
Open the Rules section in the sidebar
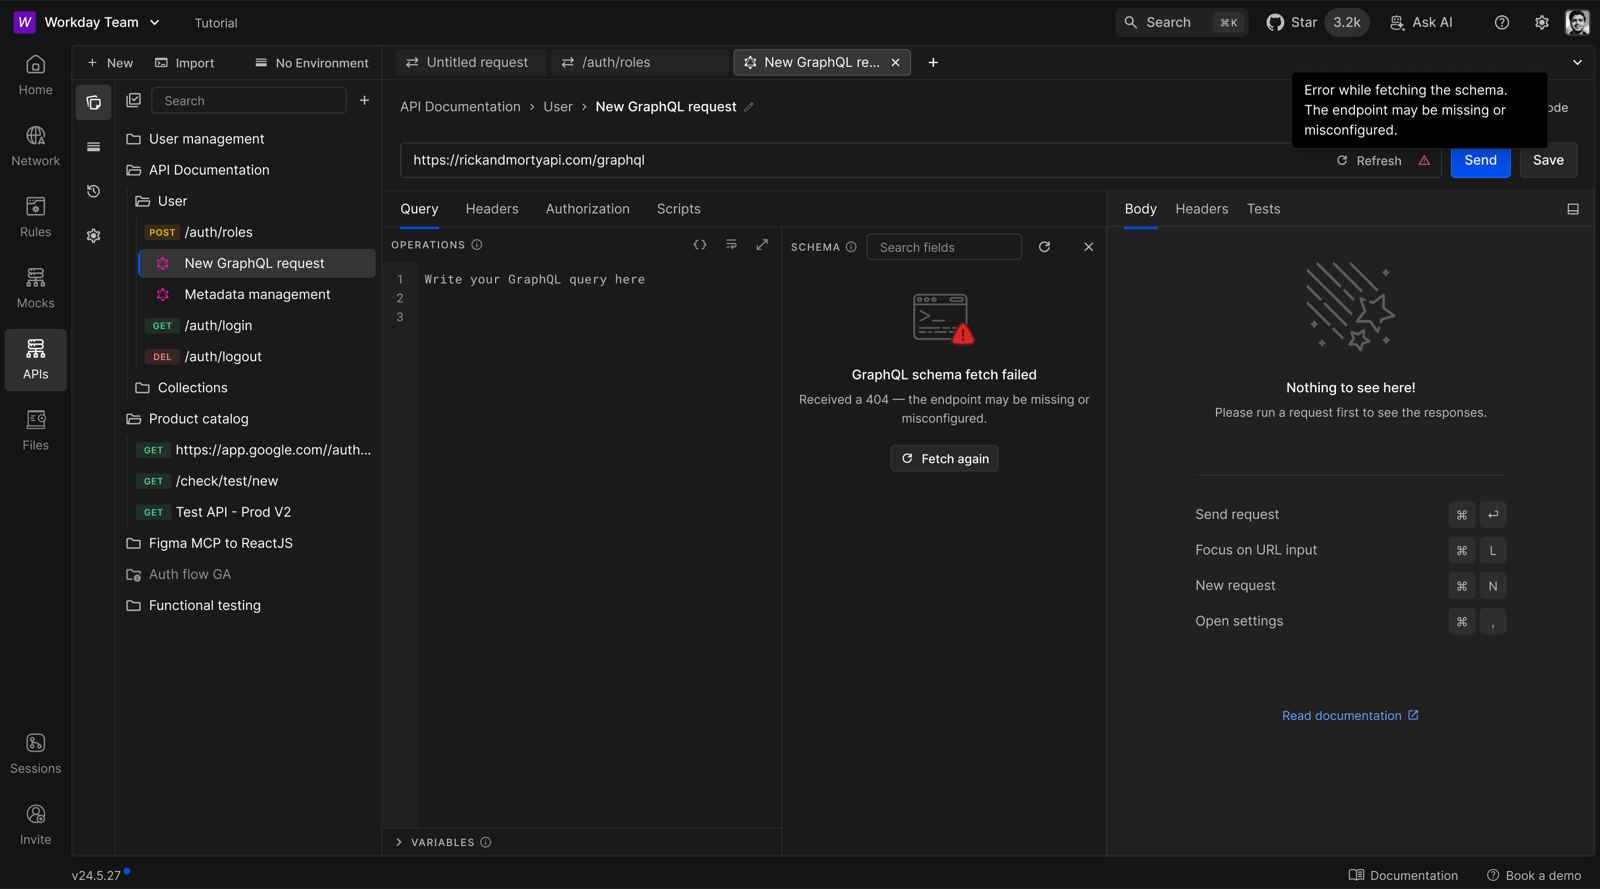[x=35, y=218]
